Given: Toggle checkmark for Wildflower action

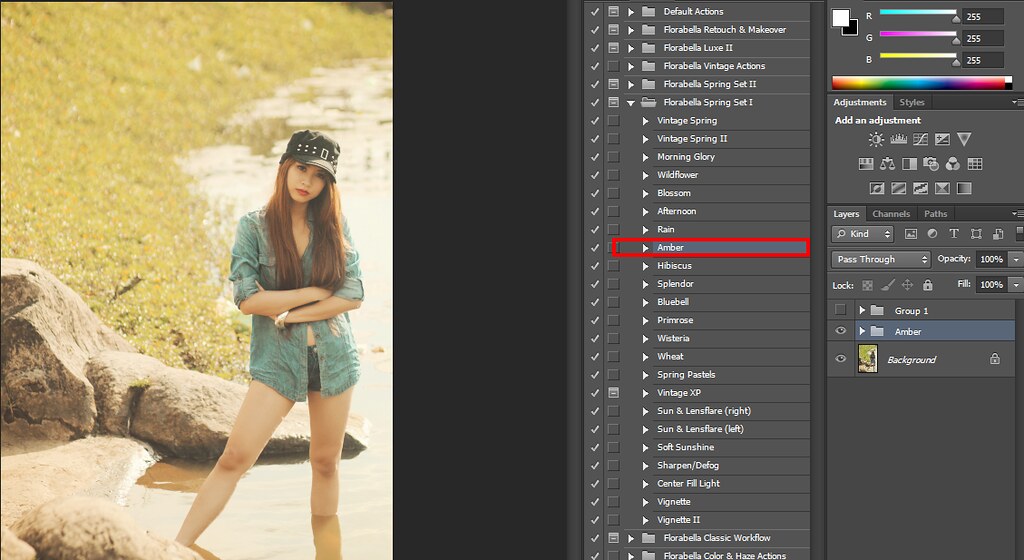Looking at the screenshot, I should click(595, 175).
